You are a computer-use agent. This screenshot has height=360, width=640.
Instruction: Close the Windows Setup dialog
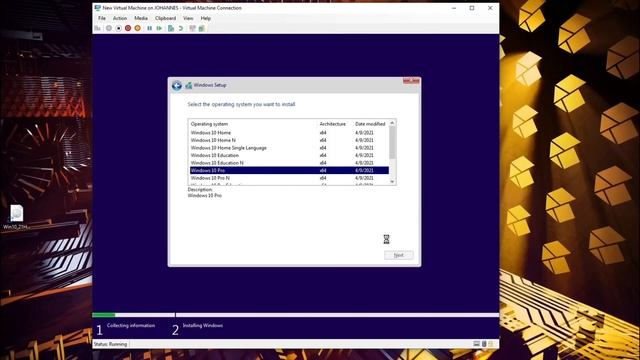411,81
